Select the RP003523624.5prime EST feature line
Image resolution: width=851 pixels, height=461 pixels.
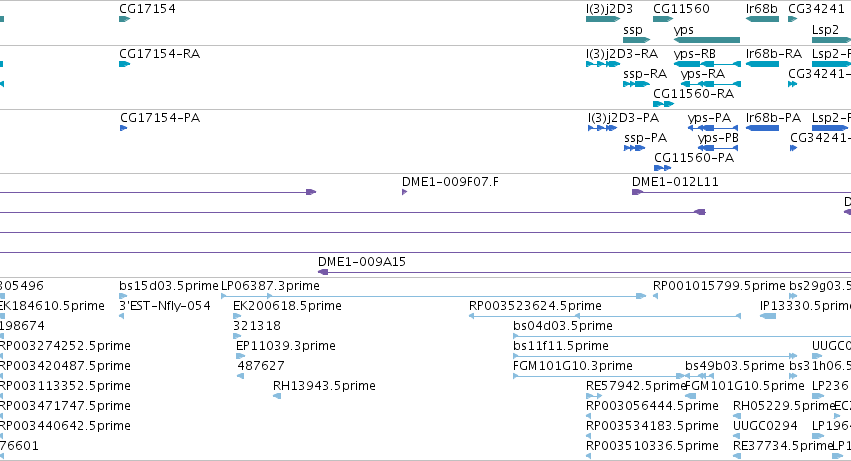[x=605, y=316]
